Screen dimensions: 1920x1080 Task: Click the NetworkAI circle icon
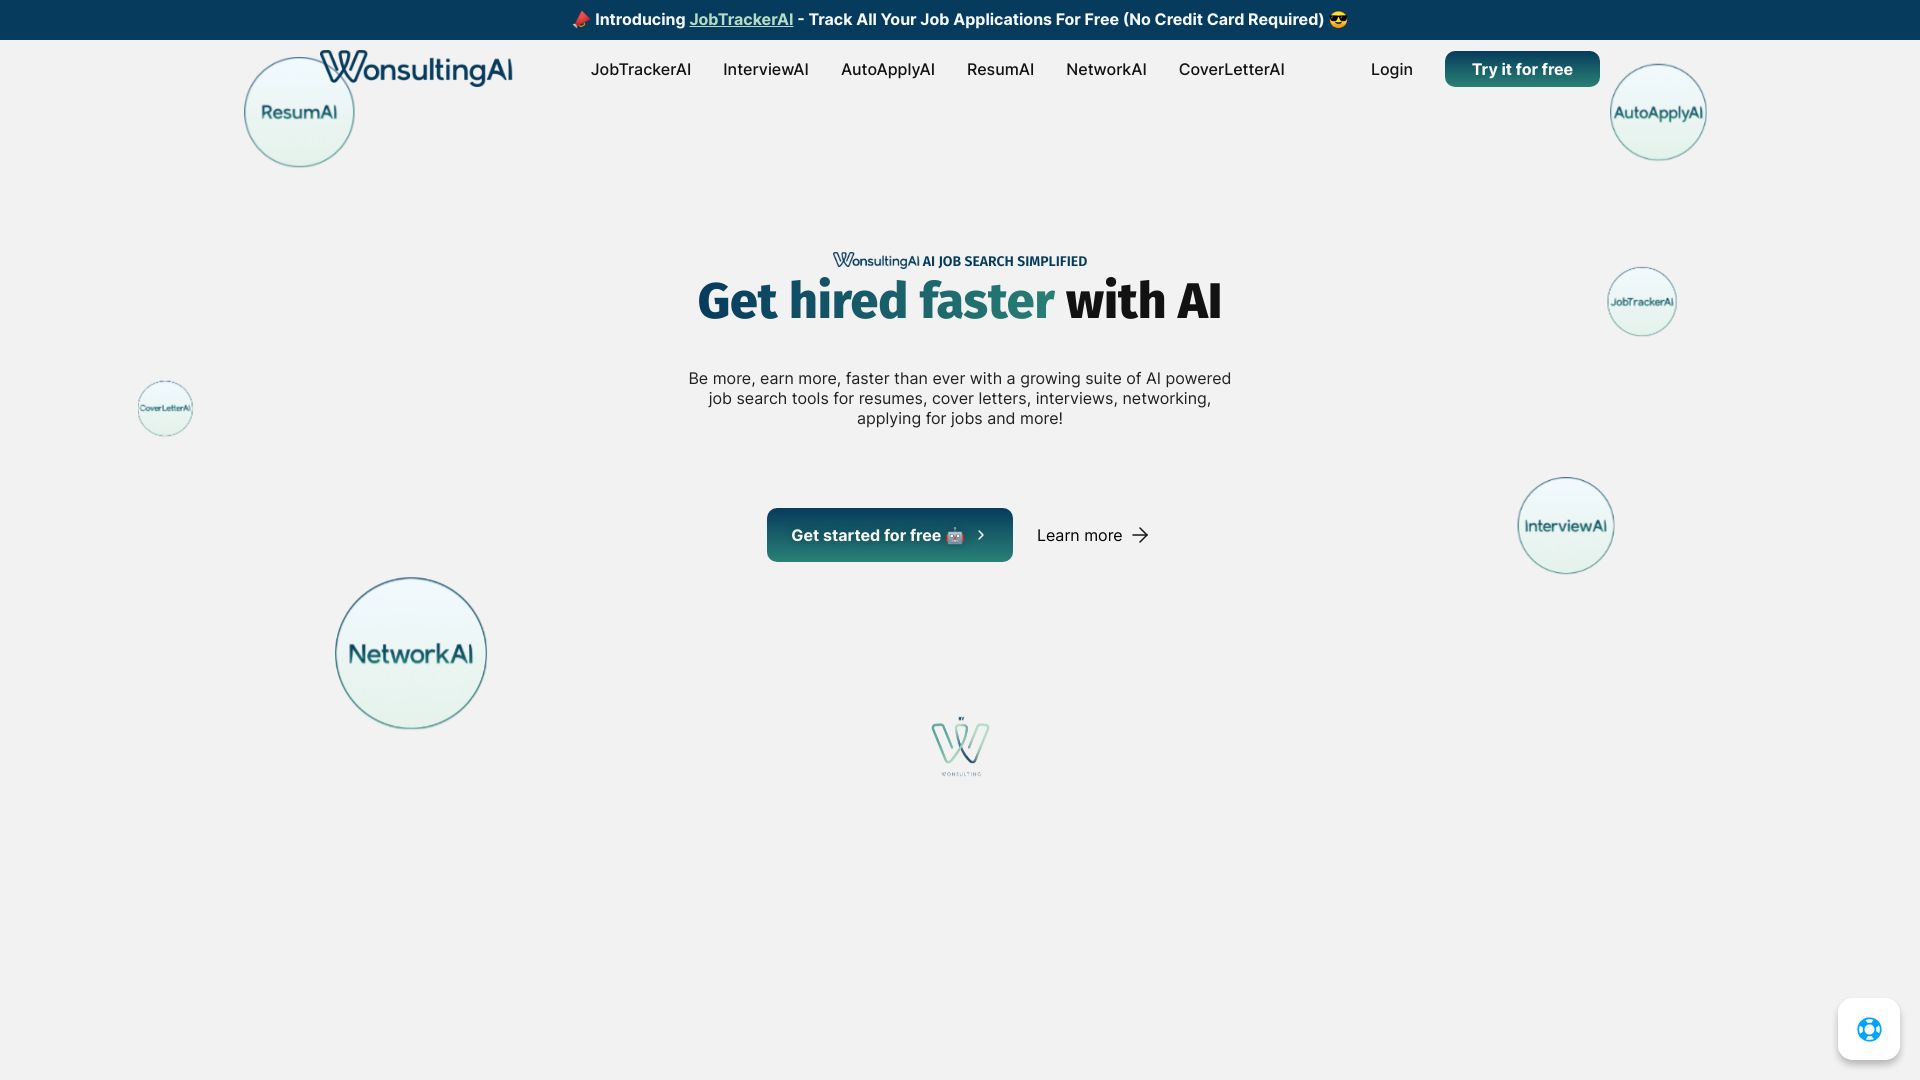pyautogui.click(x=410, y=653)
